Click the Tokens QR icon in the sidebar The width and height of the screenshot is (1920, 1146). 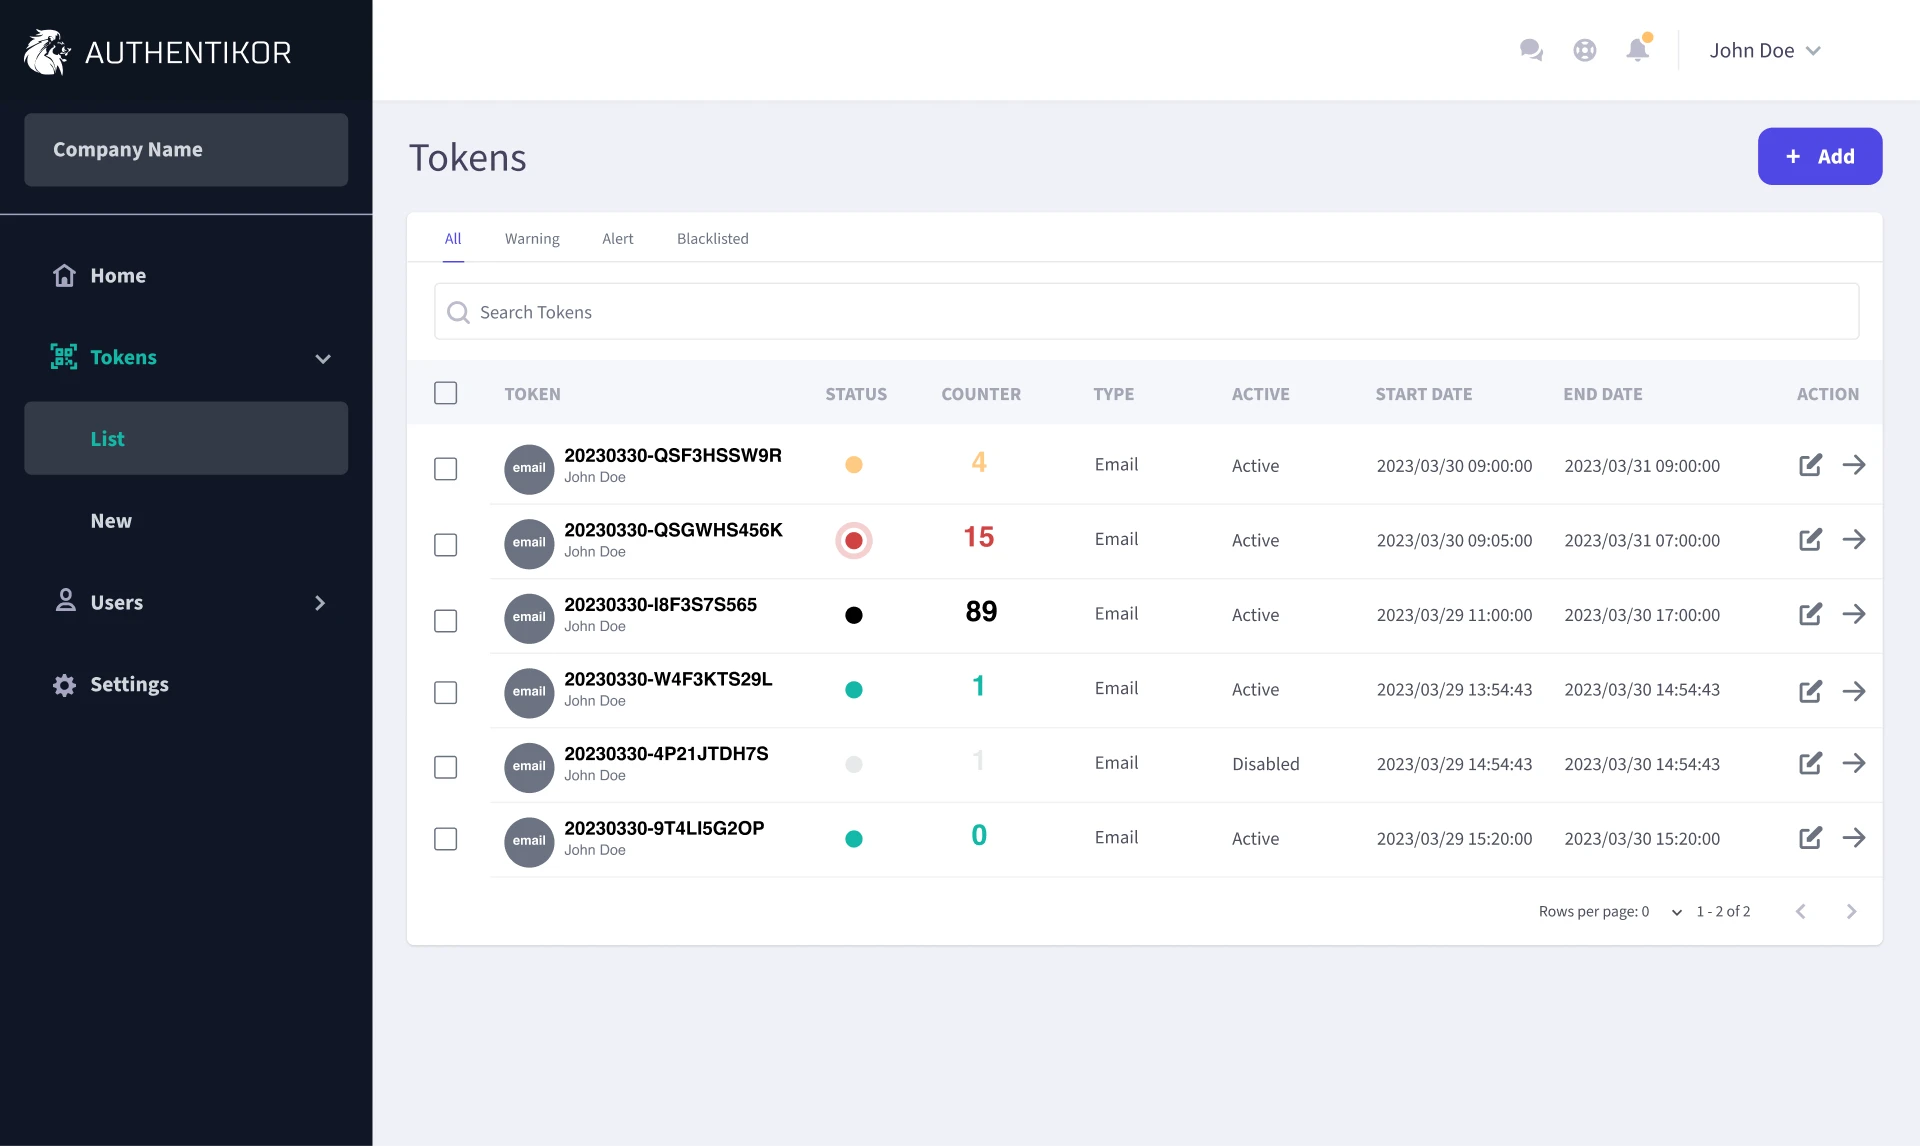pyautogui.click(x=64, y=357)
